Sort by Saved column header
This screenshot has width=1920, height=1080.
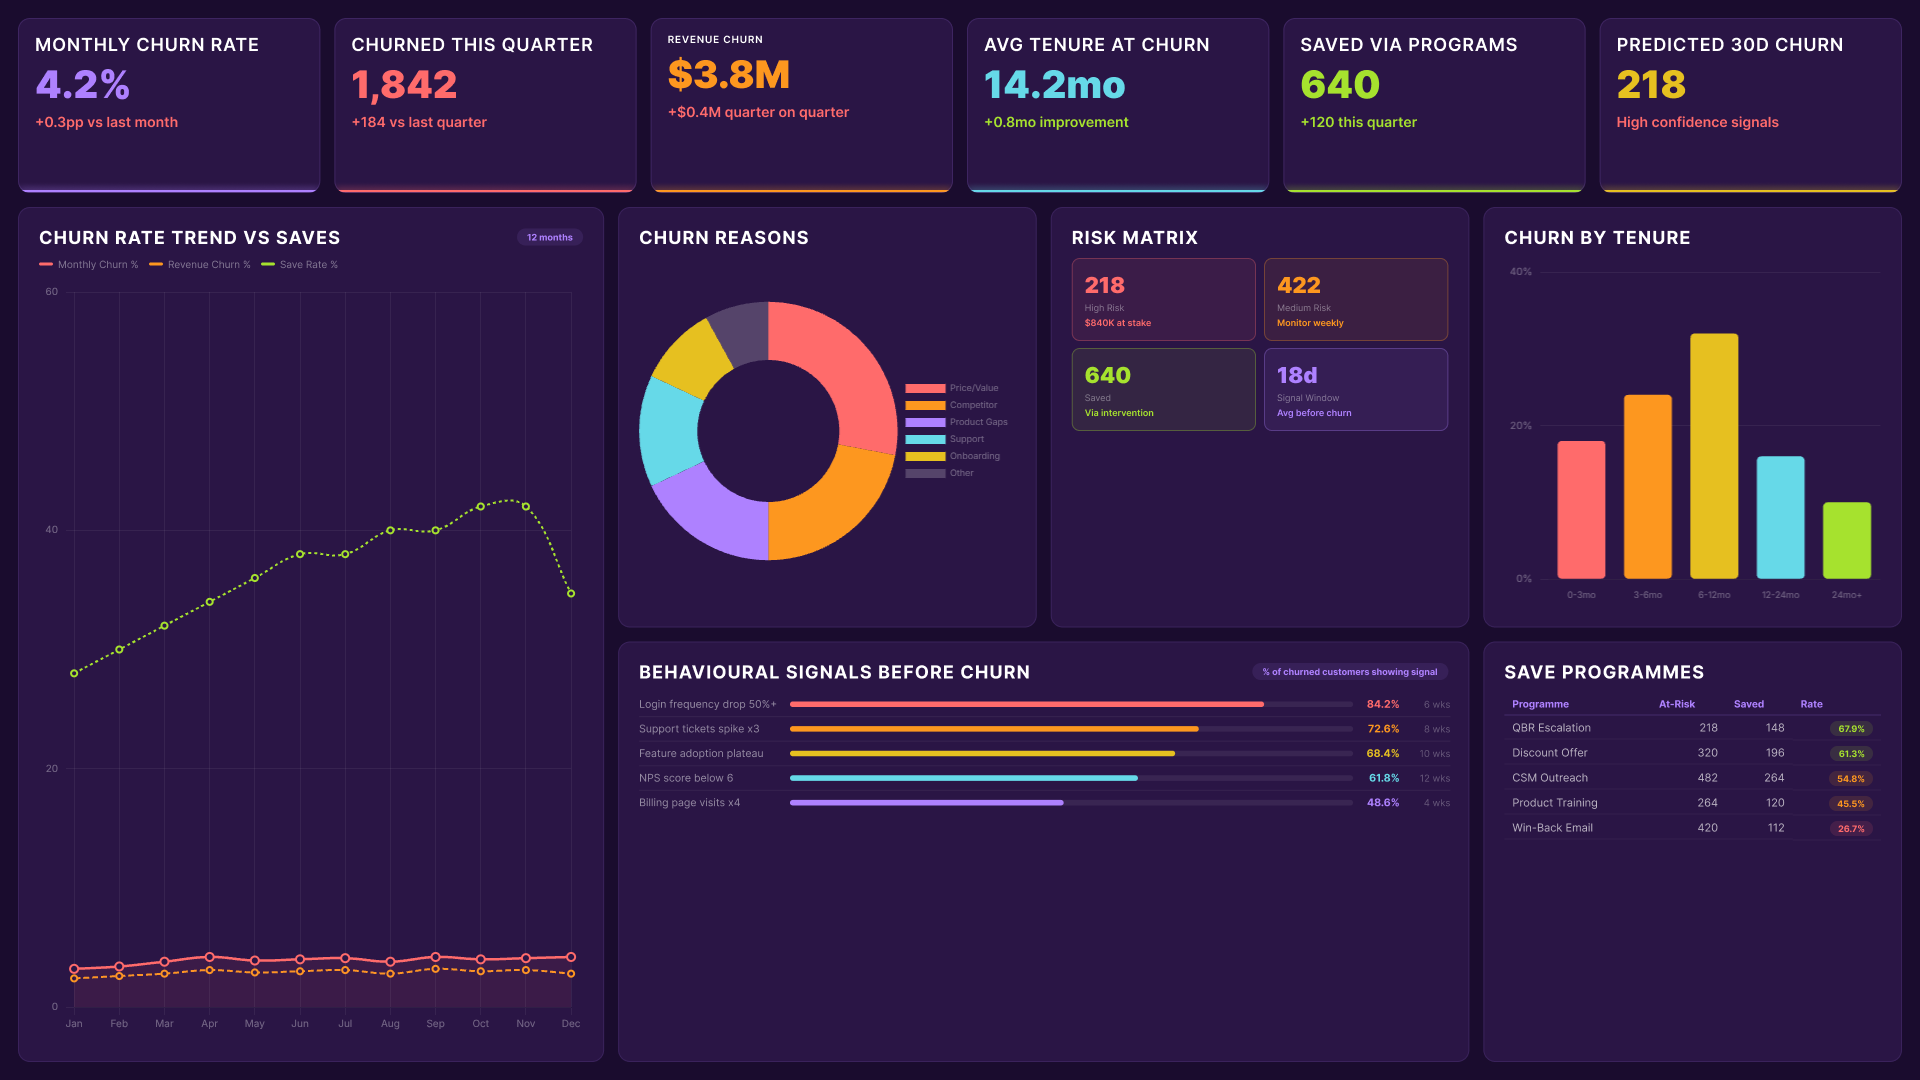1748,704
